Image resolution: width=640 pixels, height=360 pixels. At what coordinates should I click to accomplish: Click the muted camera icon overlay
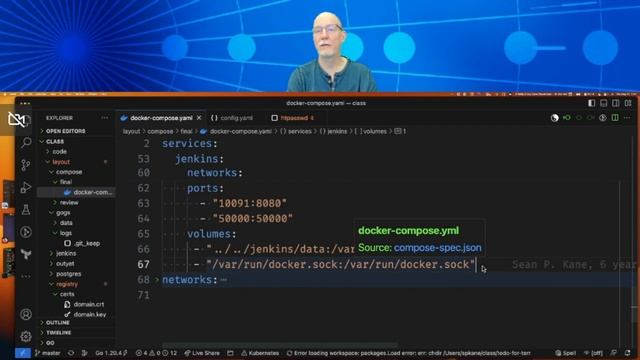point(16,120)
